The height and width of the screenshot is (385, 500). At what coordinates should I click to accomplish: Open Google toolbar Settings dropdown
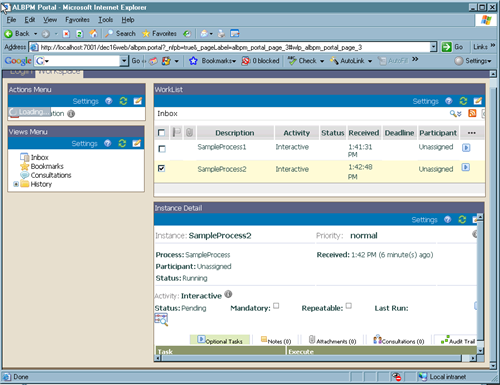click(473, 61)
